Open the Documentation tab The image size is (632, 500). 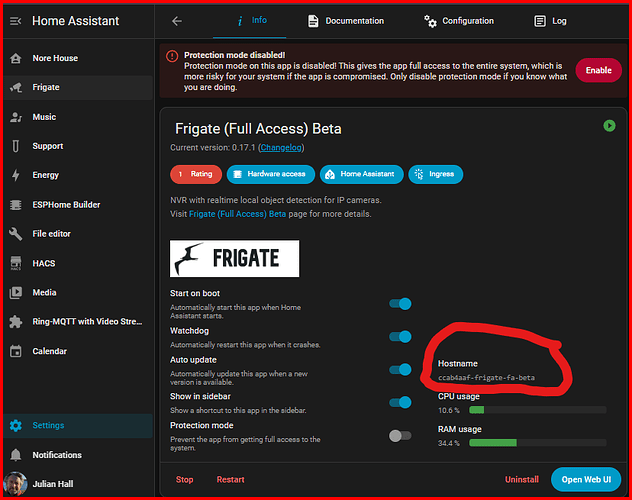tap(345, 21)
